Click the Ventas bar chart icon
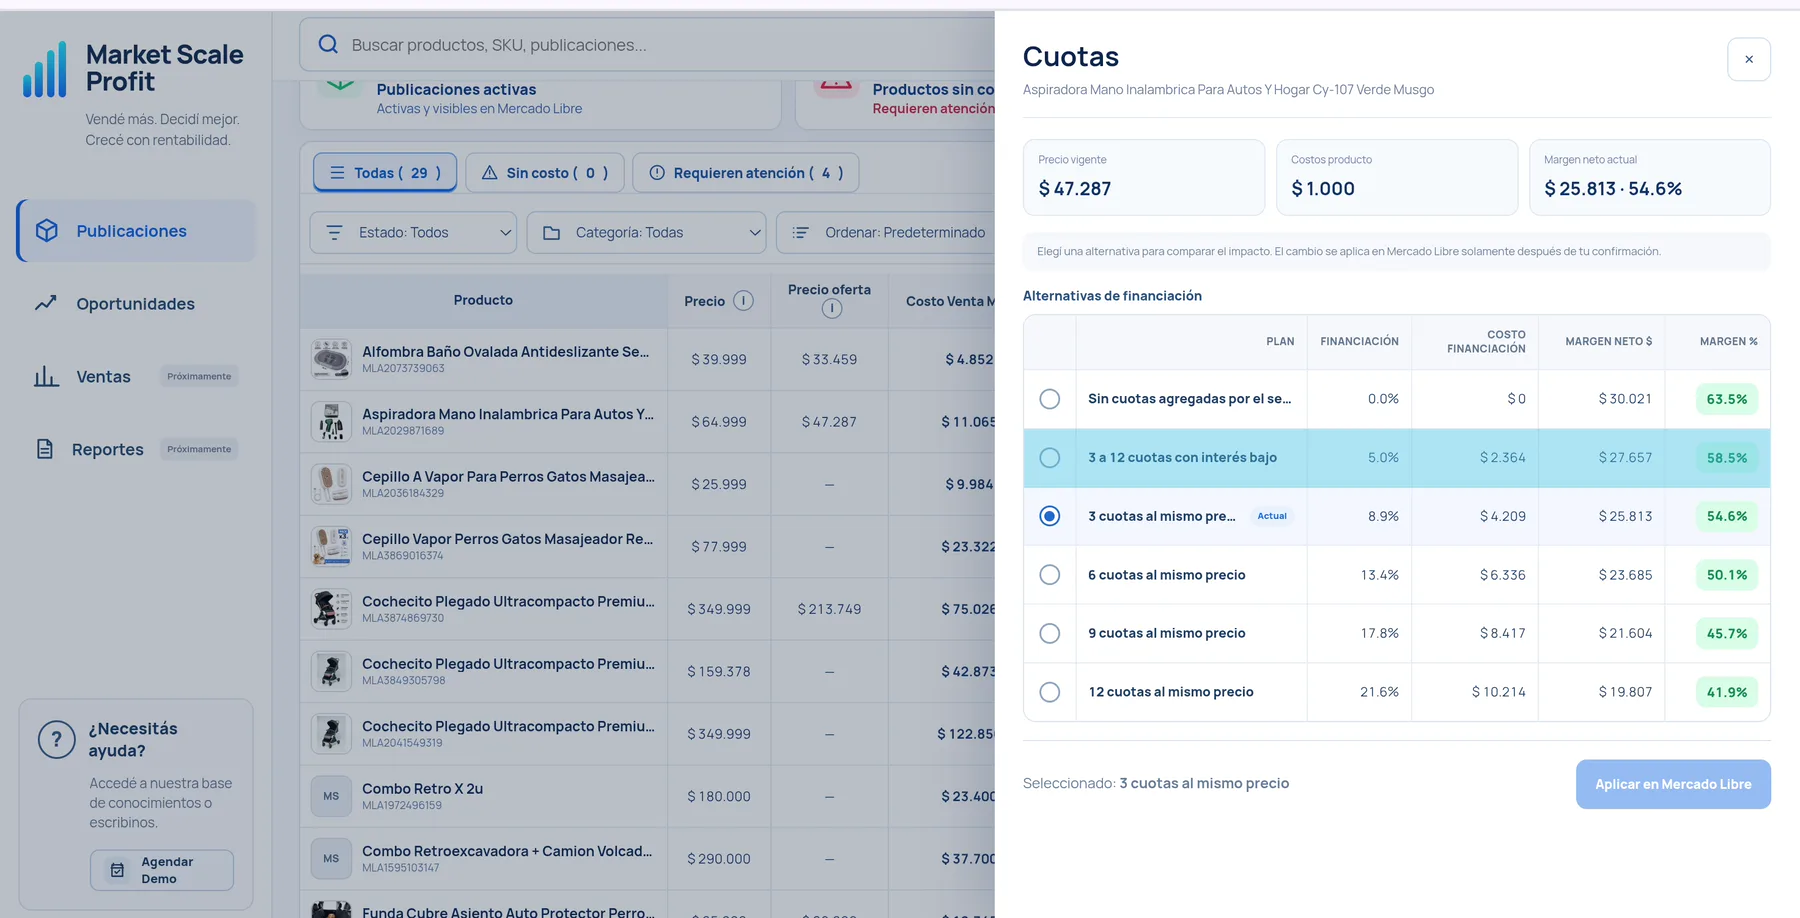 click(46, 376)
